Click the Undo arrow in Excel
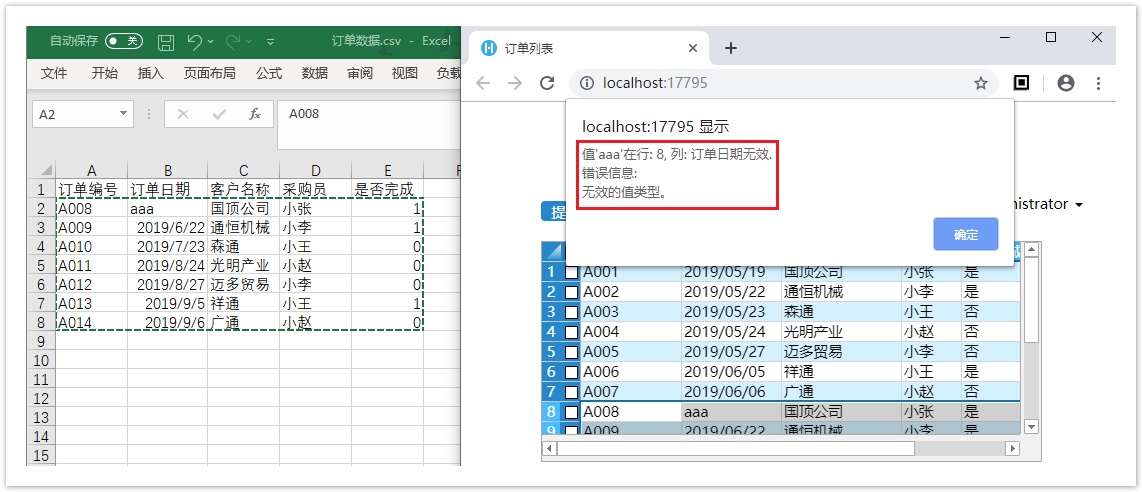Viewport: 1142px width, 492px height. click(x=194, y=42)
